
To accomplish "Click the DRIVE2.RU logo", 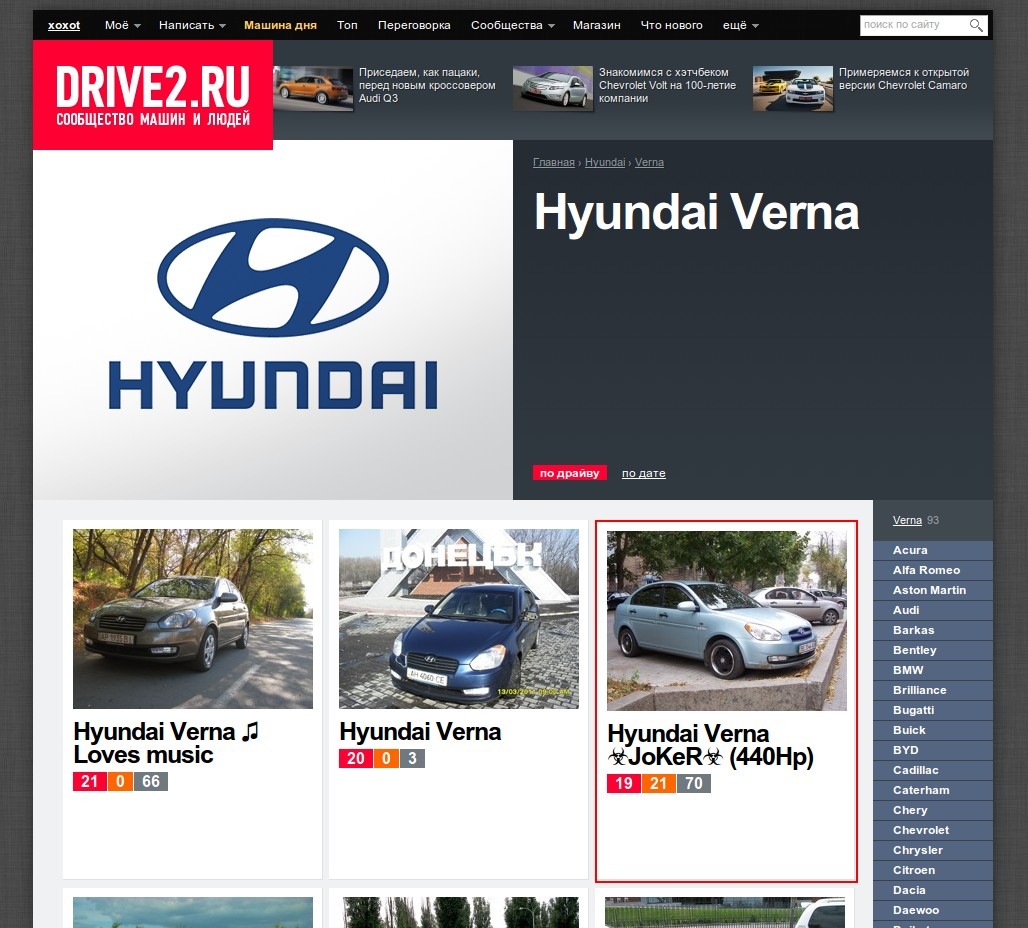I will click(x=153, y=94).
